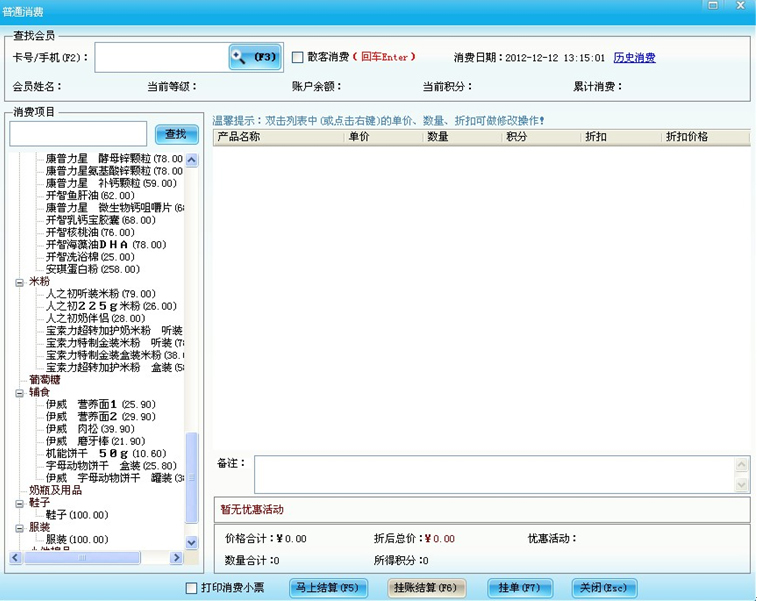
Task: Select 伊威 字母动物饼干 罐装
Action: click(114, 478)
